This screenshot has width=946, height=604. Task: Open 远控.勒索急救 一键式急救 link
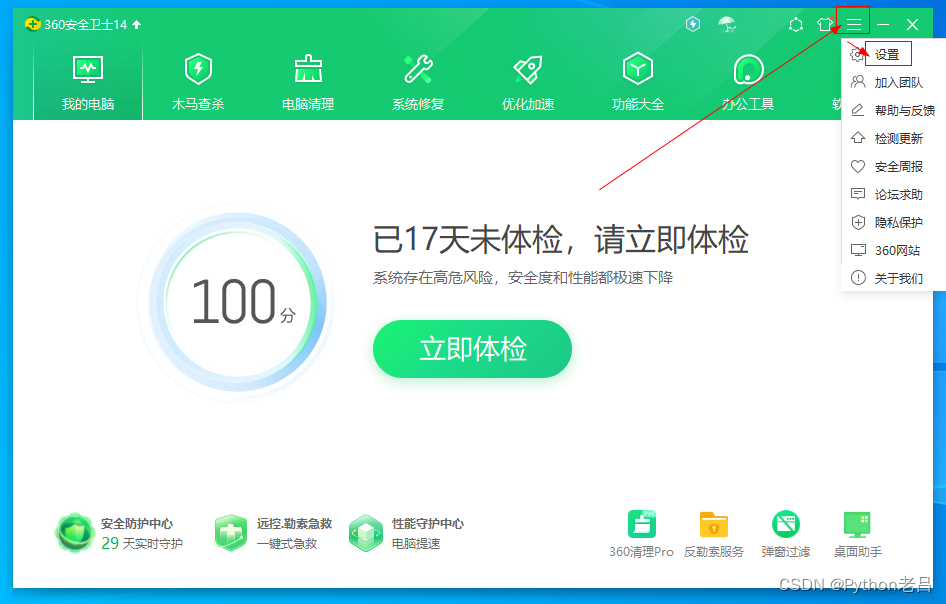tap(287, 544)
